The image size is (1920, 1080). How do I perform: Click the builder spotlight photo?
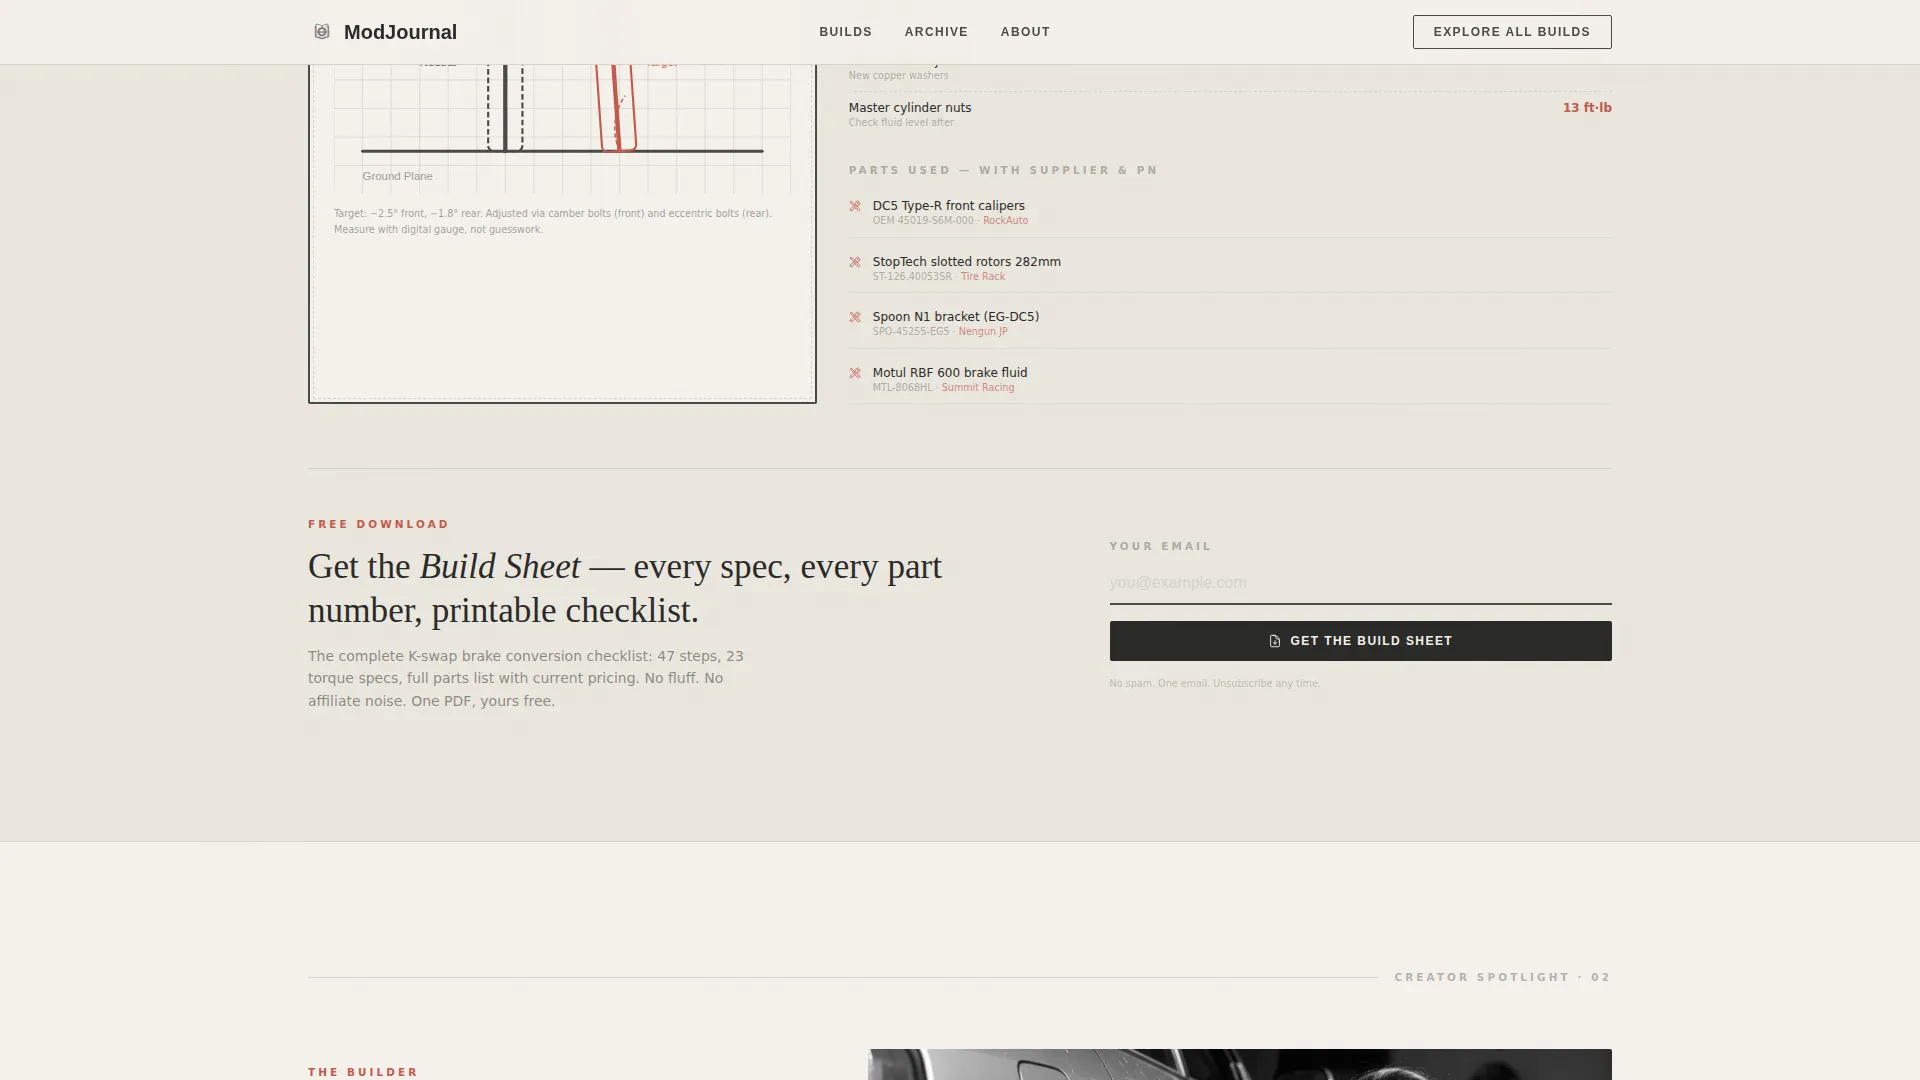[x=1239, y=1064]
